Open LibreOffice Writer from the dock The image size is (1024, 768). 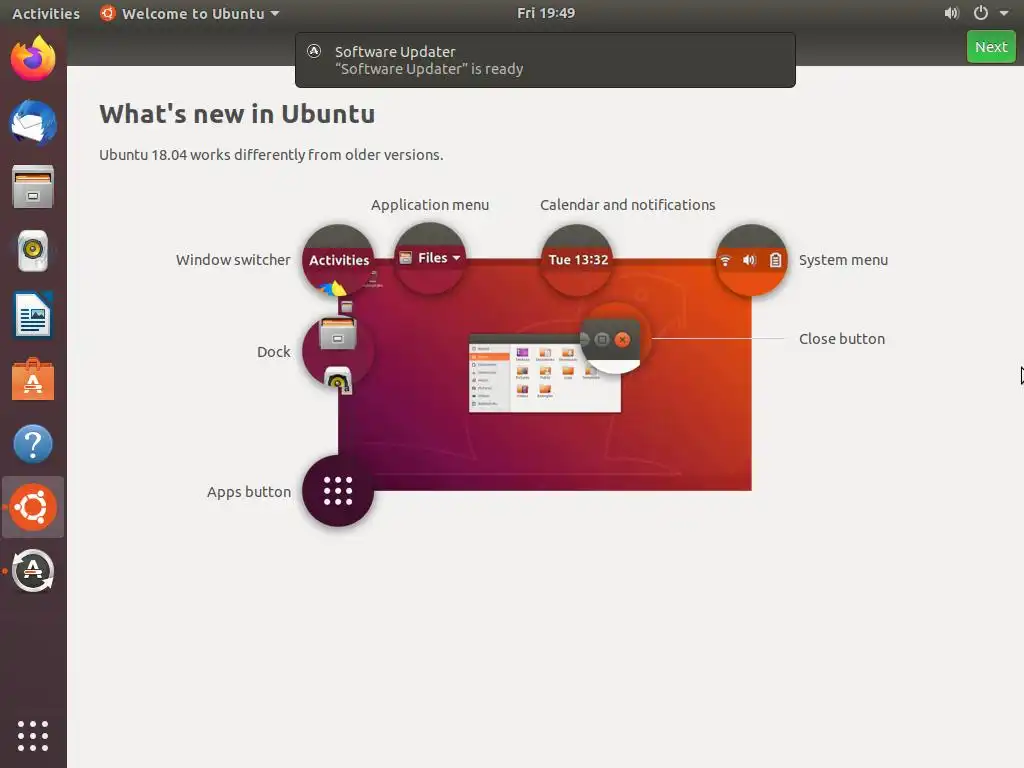click(x=33, y=315)
